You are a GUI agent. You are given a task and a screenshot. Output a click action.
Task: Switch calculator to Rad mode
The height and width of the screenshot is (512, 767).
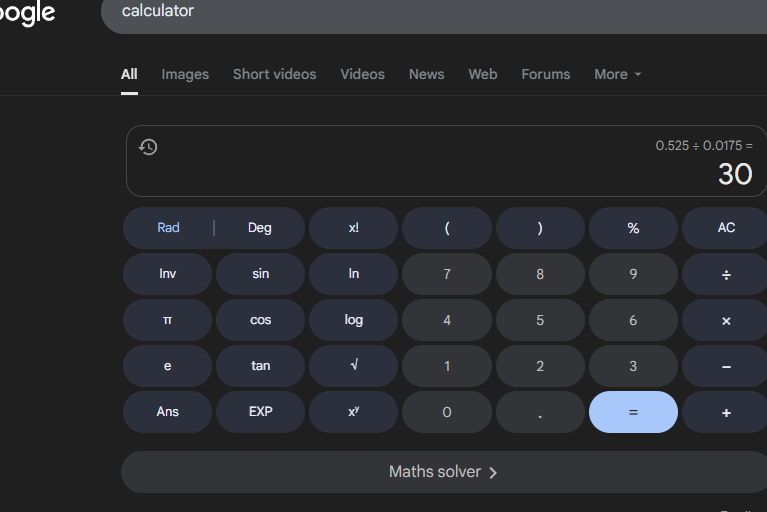pyautogui.click(x=168, y=228)
